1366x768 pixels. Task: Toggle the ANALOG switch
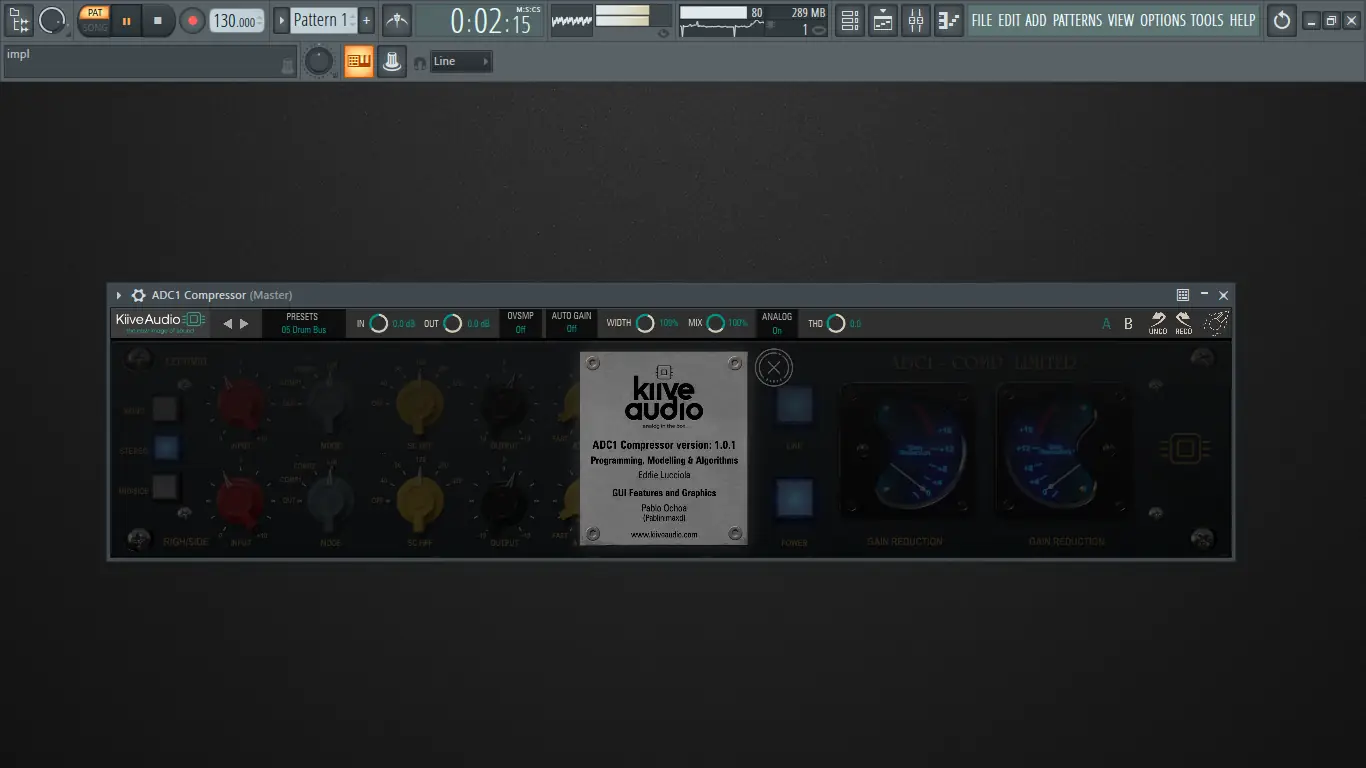click(x=777, y=323)
